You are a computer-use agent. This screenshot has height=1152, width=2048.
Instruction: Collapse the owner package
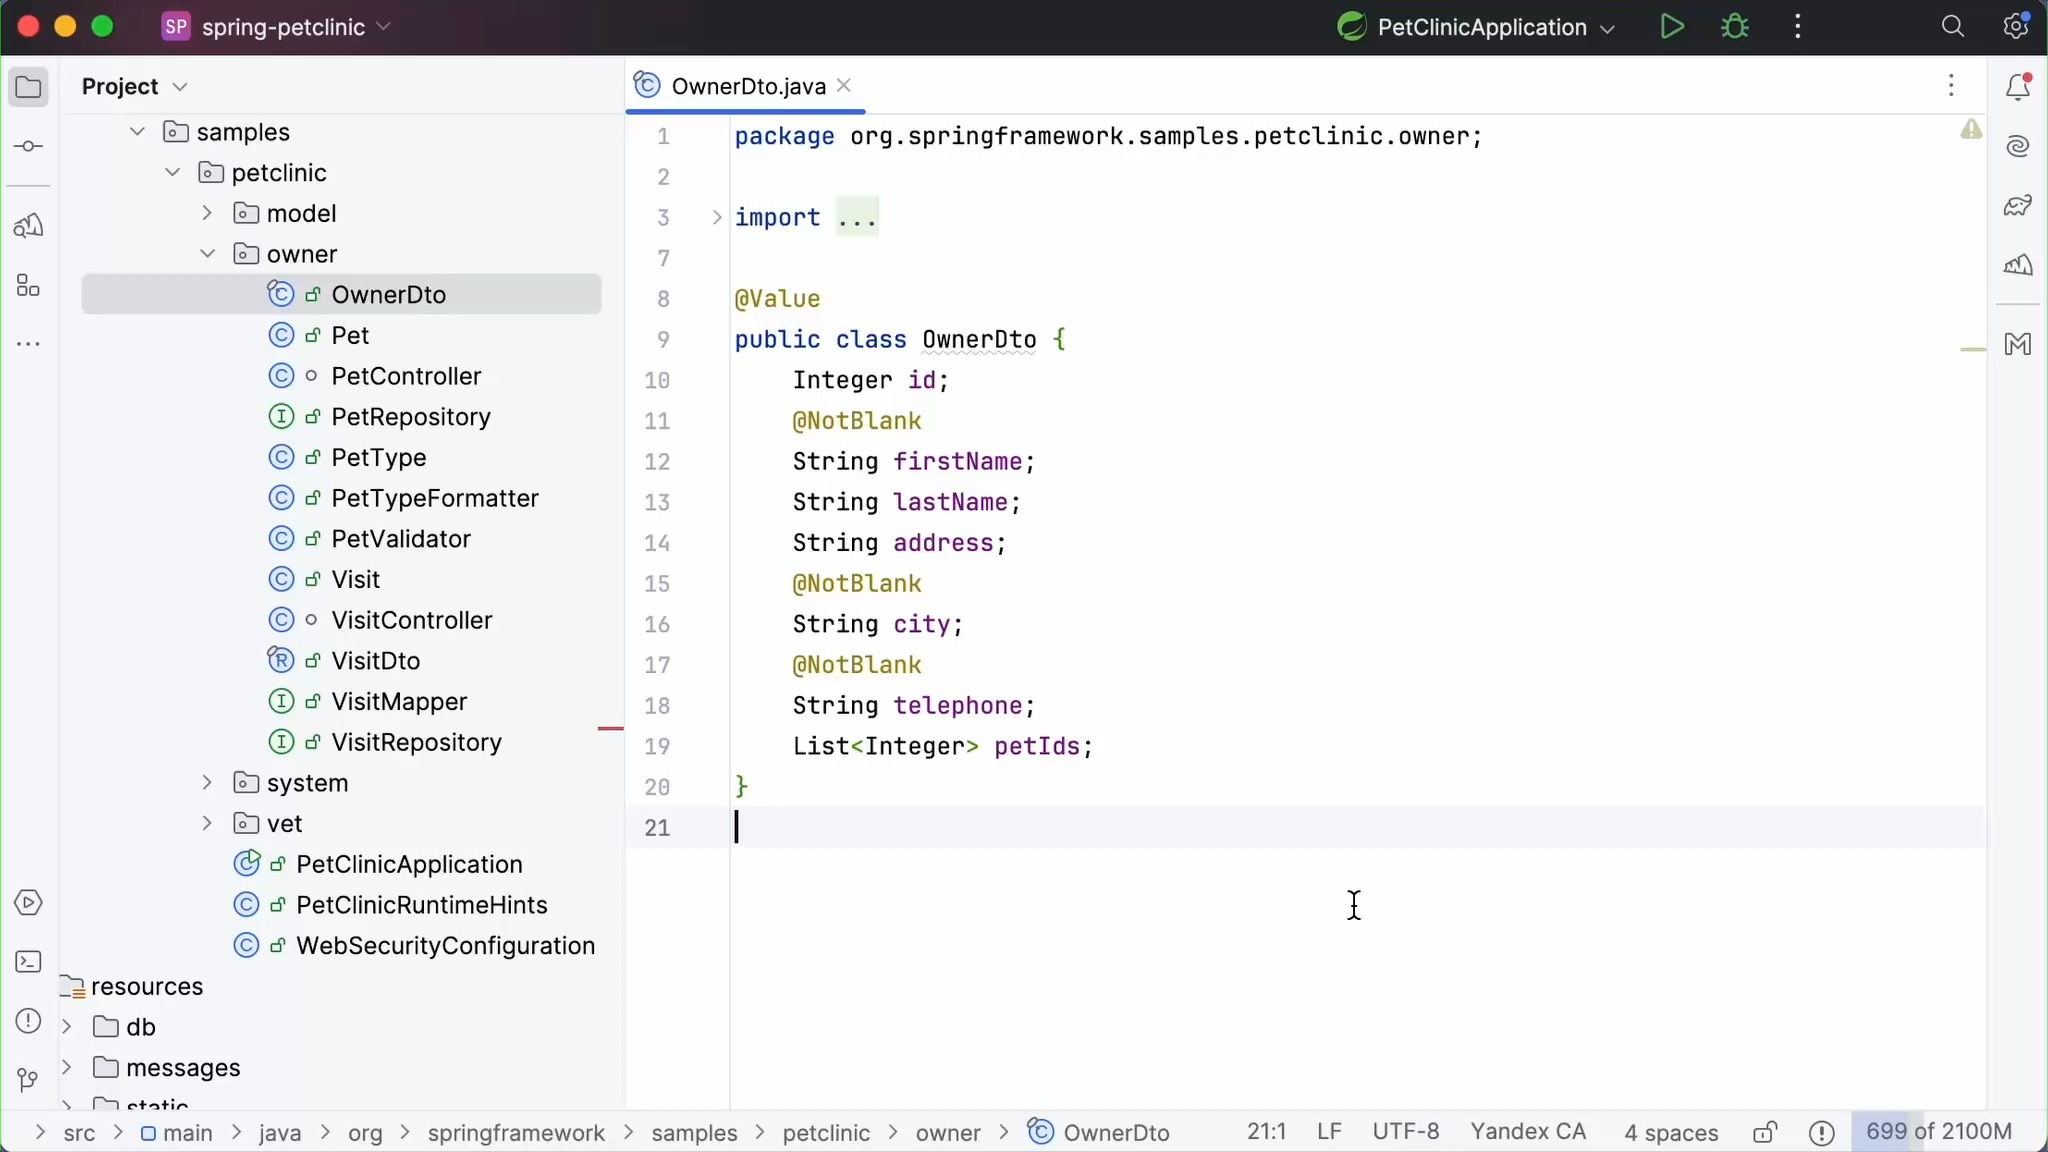(207, 254)
